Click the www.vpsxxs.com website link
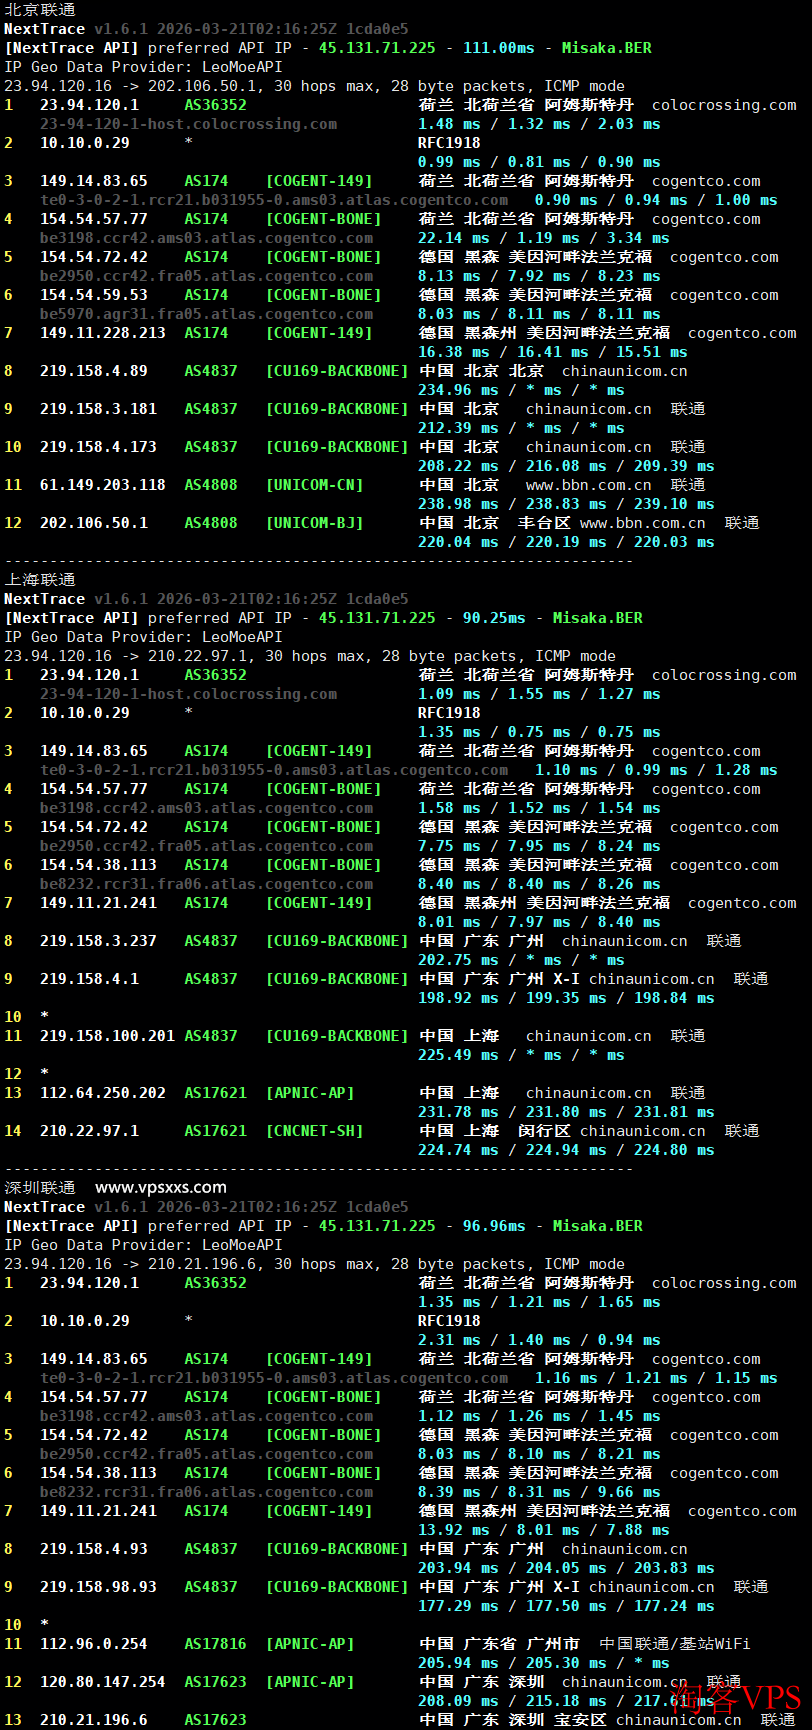 pyautogui.click(x=160, y=1187)
